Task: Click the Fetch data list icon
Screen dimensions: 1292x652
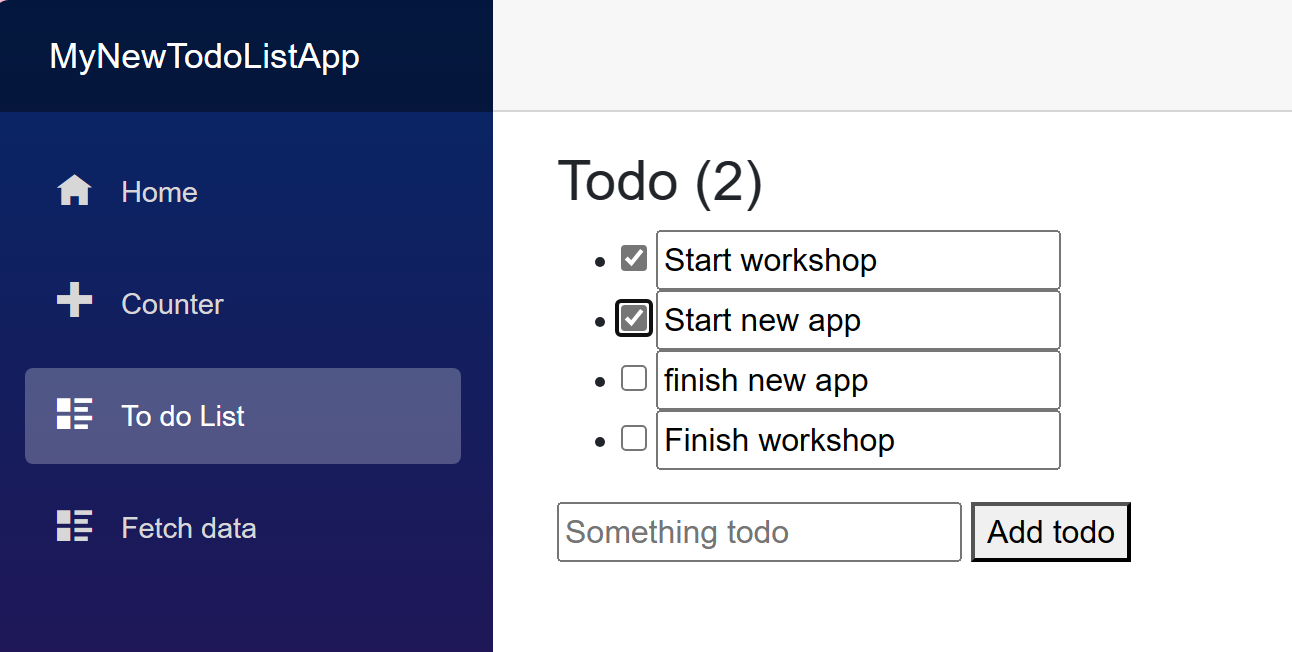Action: 73,527
